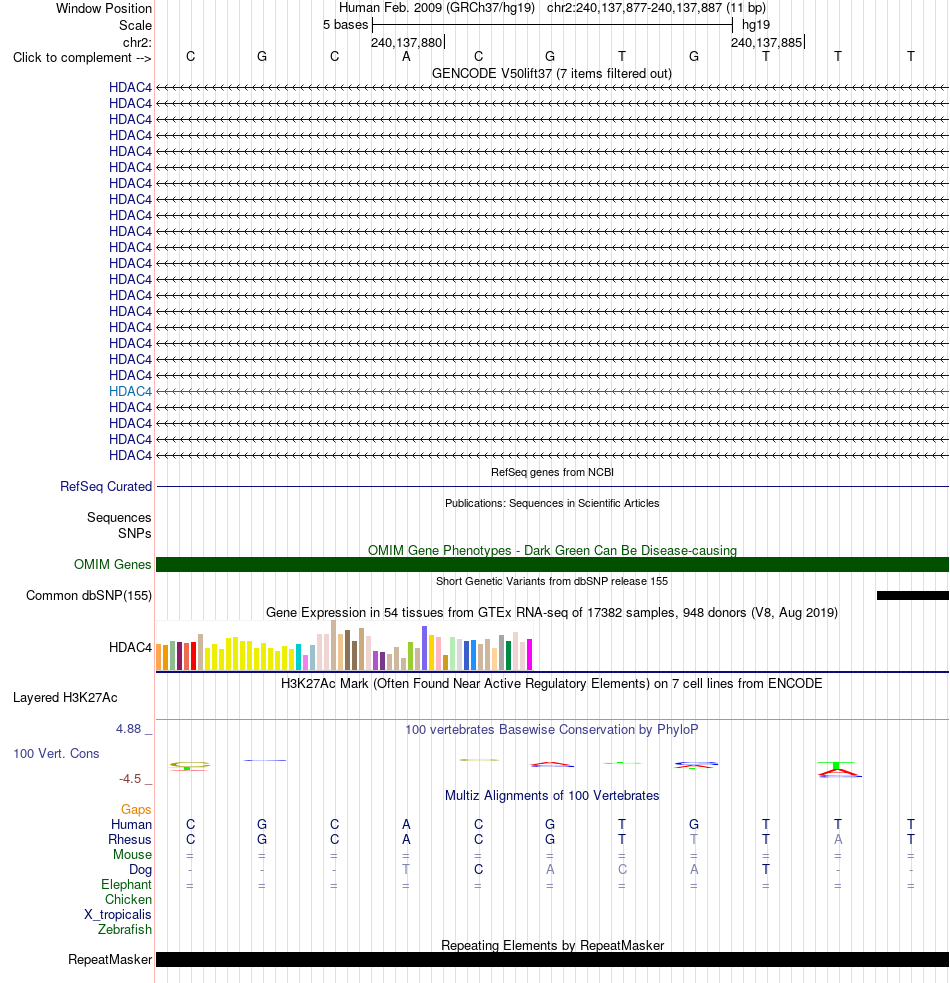Click the 'chr2:' ruler label
Viewport: 950px width, 983px height.
coord(137,43)
